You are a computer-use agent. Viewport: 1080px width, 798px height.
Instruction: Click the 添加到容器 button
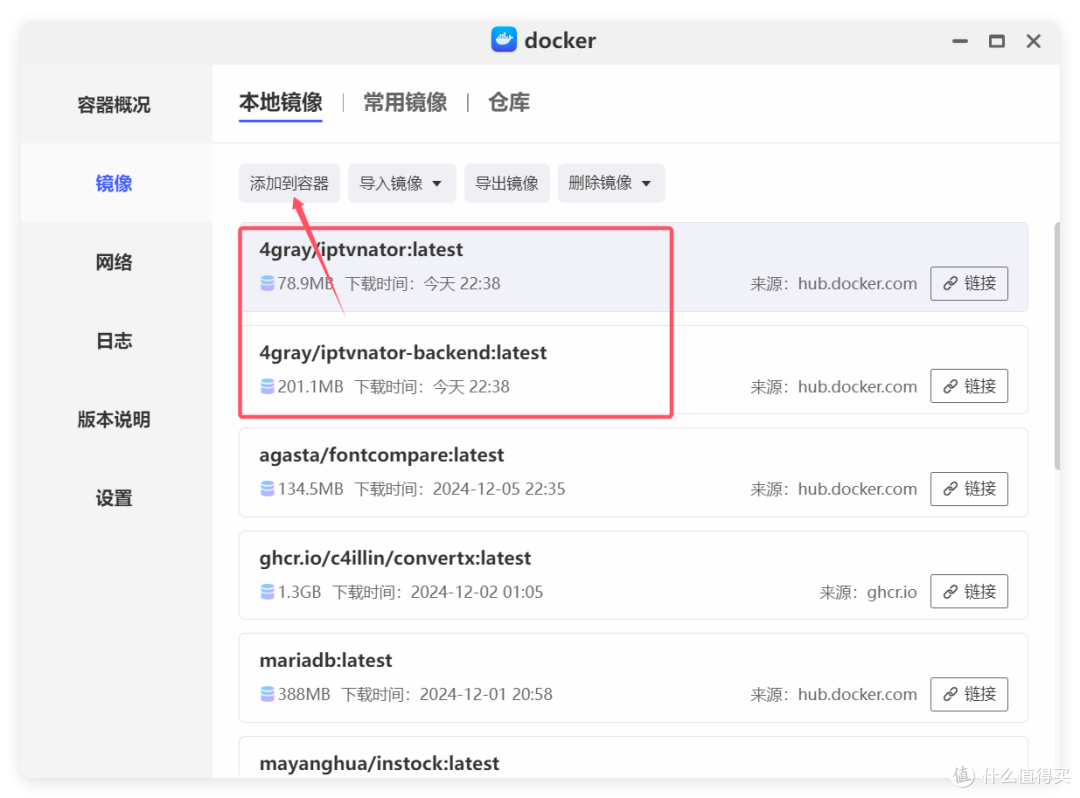(x=288, y=183)
